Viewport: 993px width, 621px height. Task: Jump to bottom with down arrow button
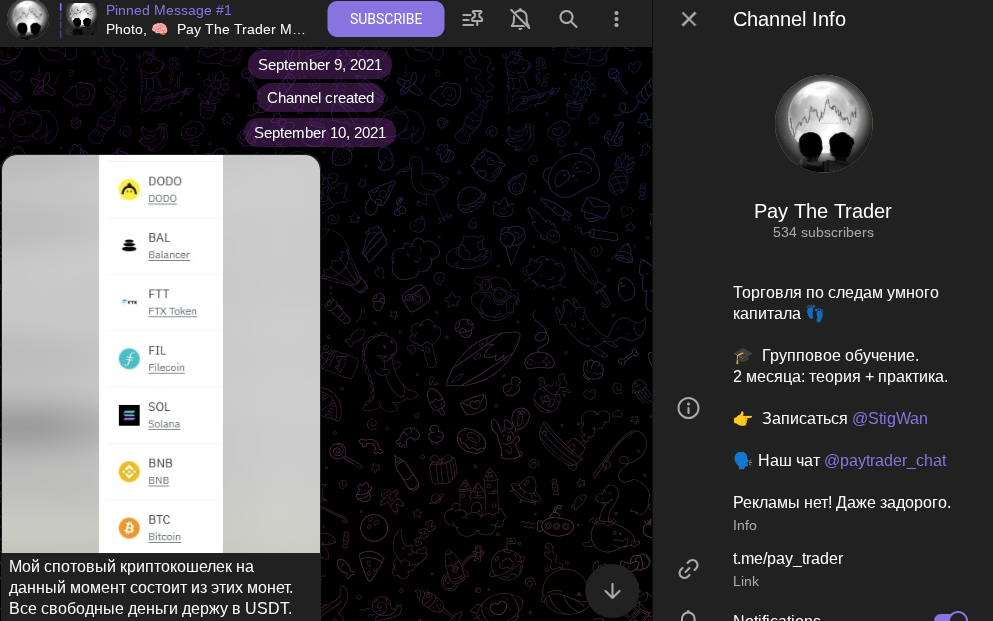(x=612, y=591)
